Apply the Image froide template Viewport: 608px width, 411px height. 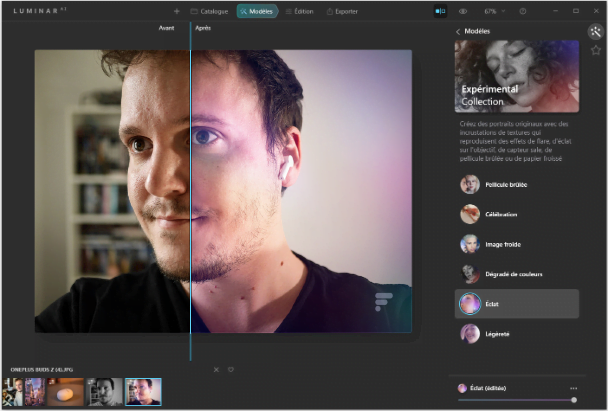516,244
